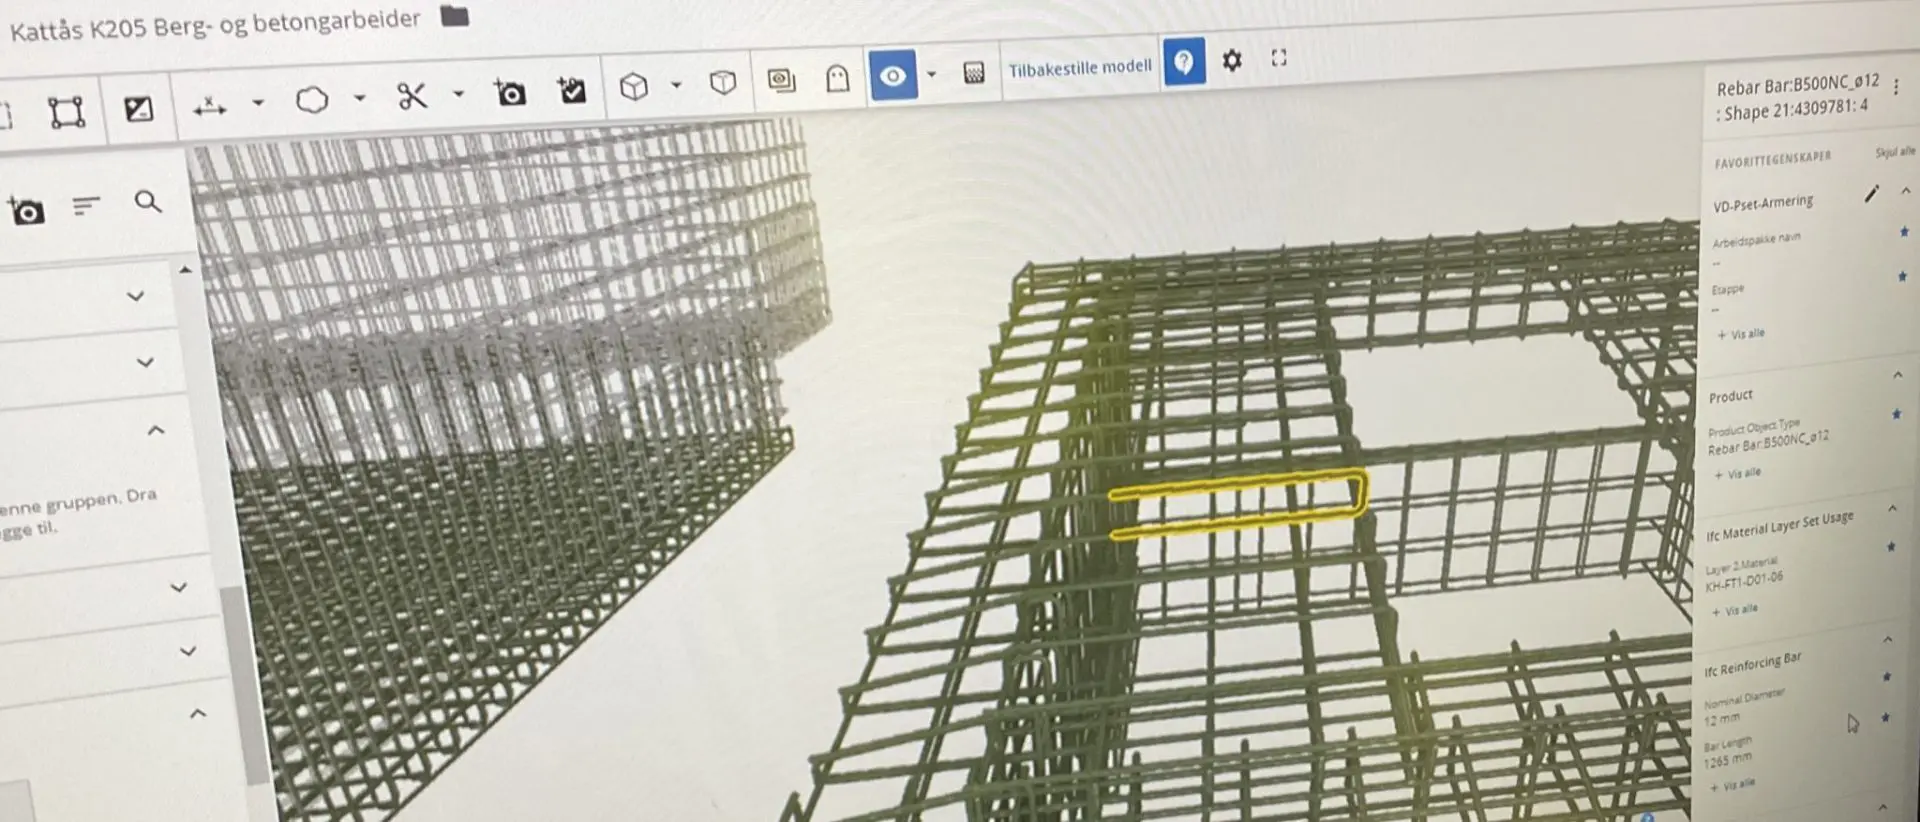This screenshot has width=1920, height=822.
Task: Click the 1265 mm bar length value
Action: (1729, 760)
